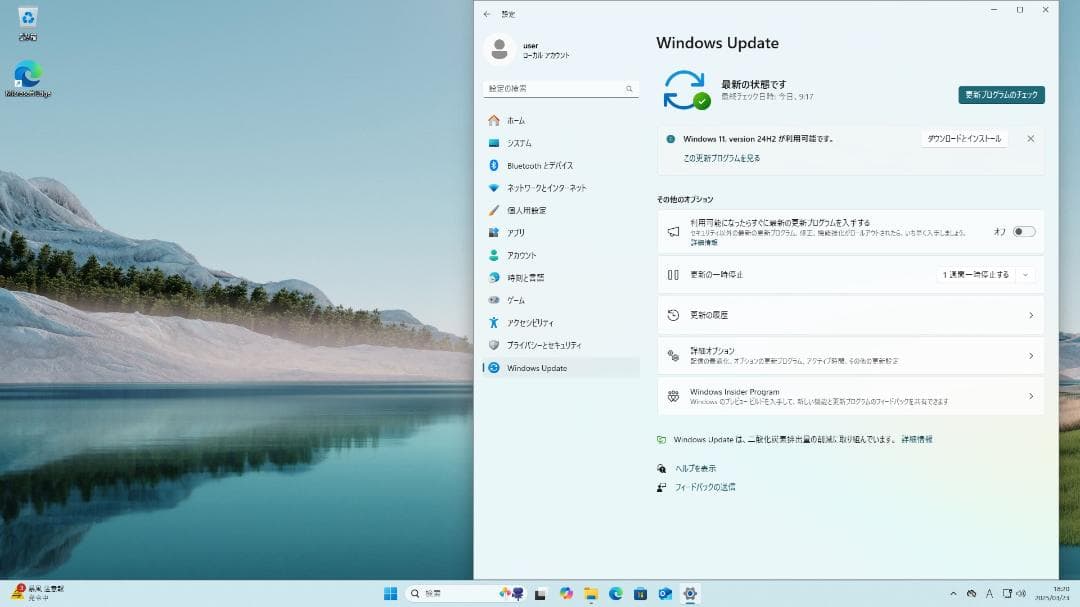Click the 個人用設定 paintbrush icon
The width and height of the screenshot is (1080, 607).
pyautogui.click(x=494, y=209)
